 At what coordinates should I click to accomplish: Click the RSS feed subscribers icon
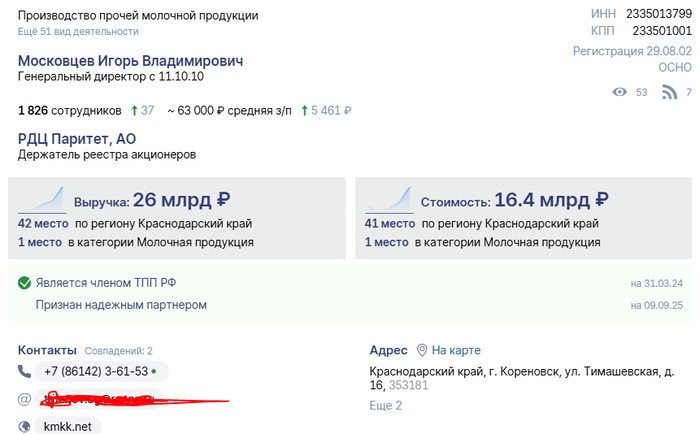[x=667, y=93]
